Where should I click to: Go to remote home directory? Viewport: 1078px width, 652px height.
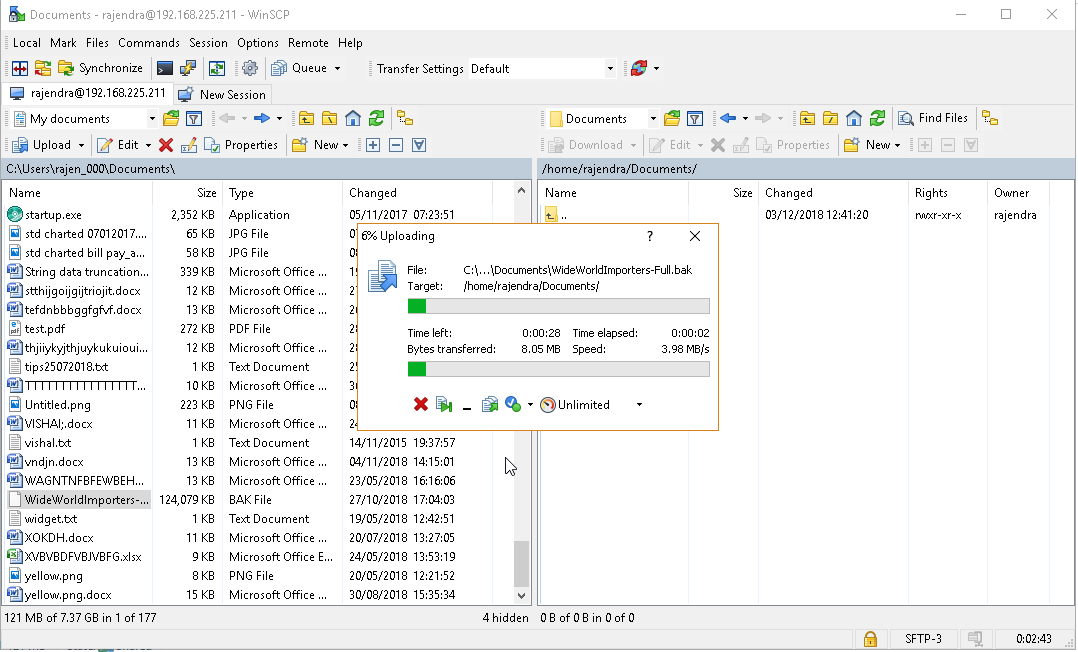[x=853, y=119]
